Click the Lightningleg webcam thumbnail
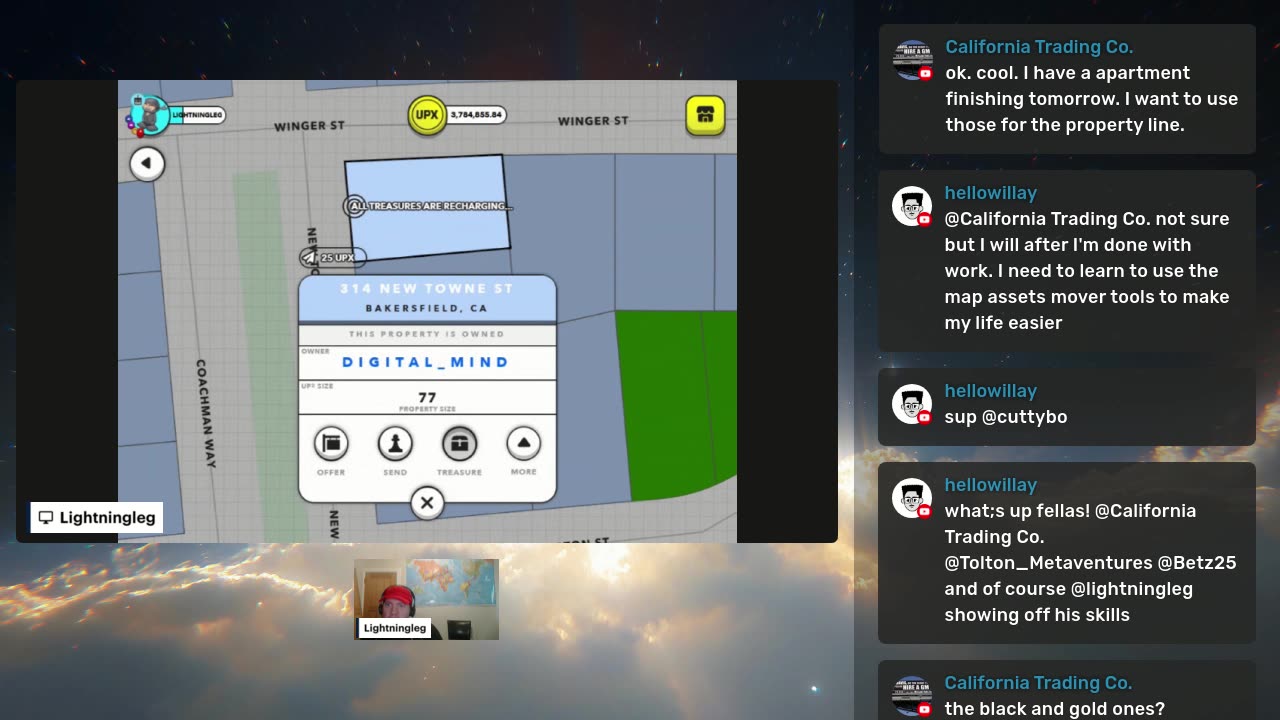This screenshot has height=720, width=1280. 426,599
